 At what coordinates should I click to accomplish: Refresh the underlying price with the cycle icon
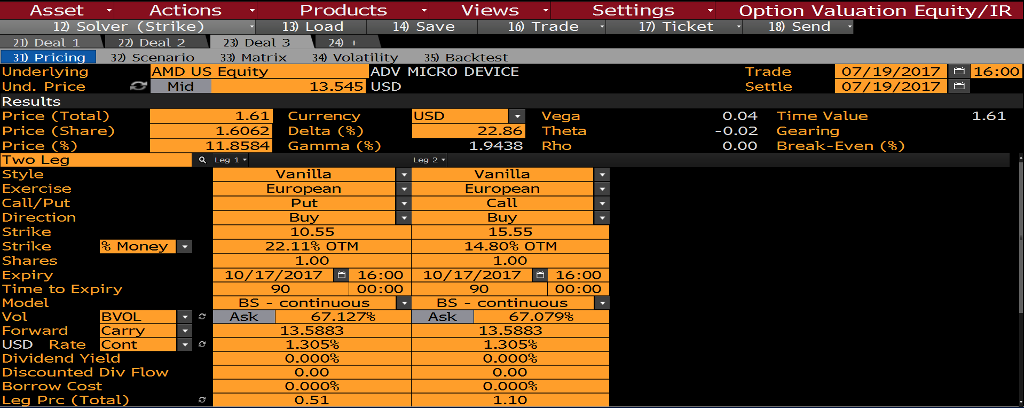pos(138,86)
